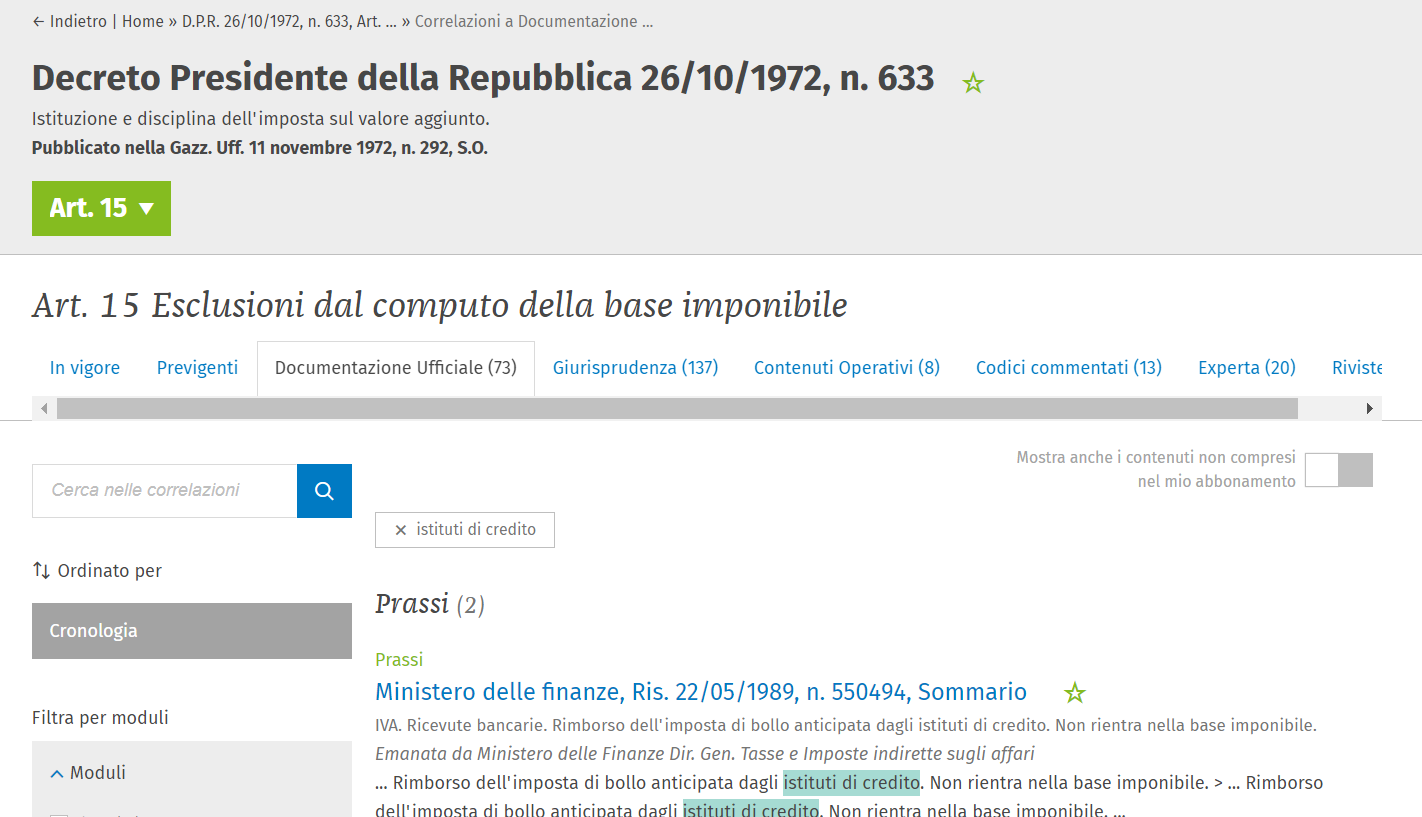
Task: Select the Codici commentati (13) tab
Action: point(1068,368)
